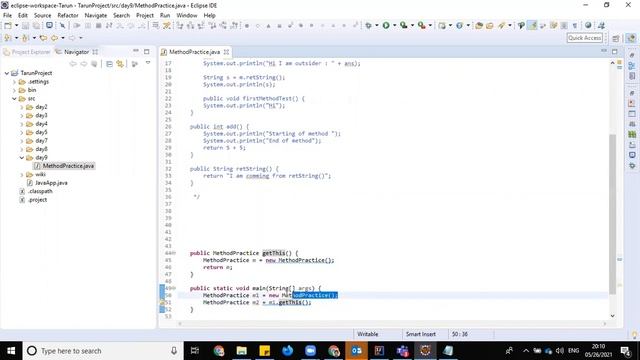The height and width of the screenshot is (360, 640).
Task: Open the Coverage dropdown arrow
Action: 412,25
